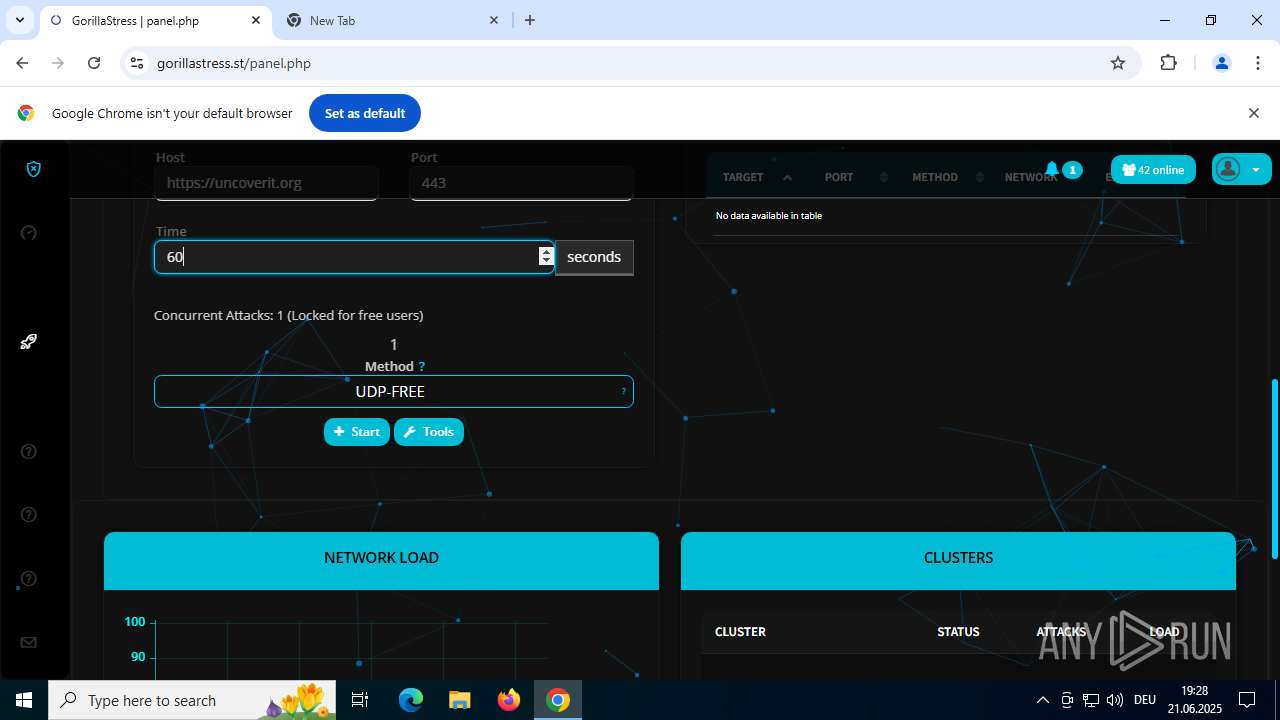Open the taskbar clock showing 19:28

click(1194, 700)
